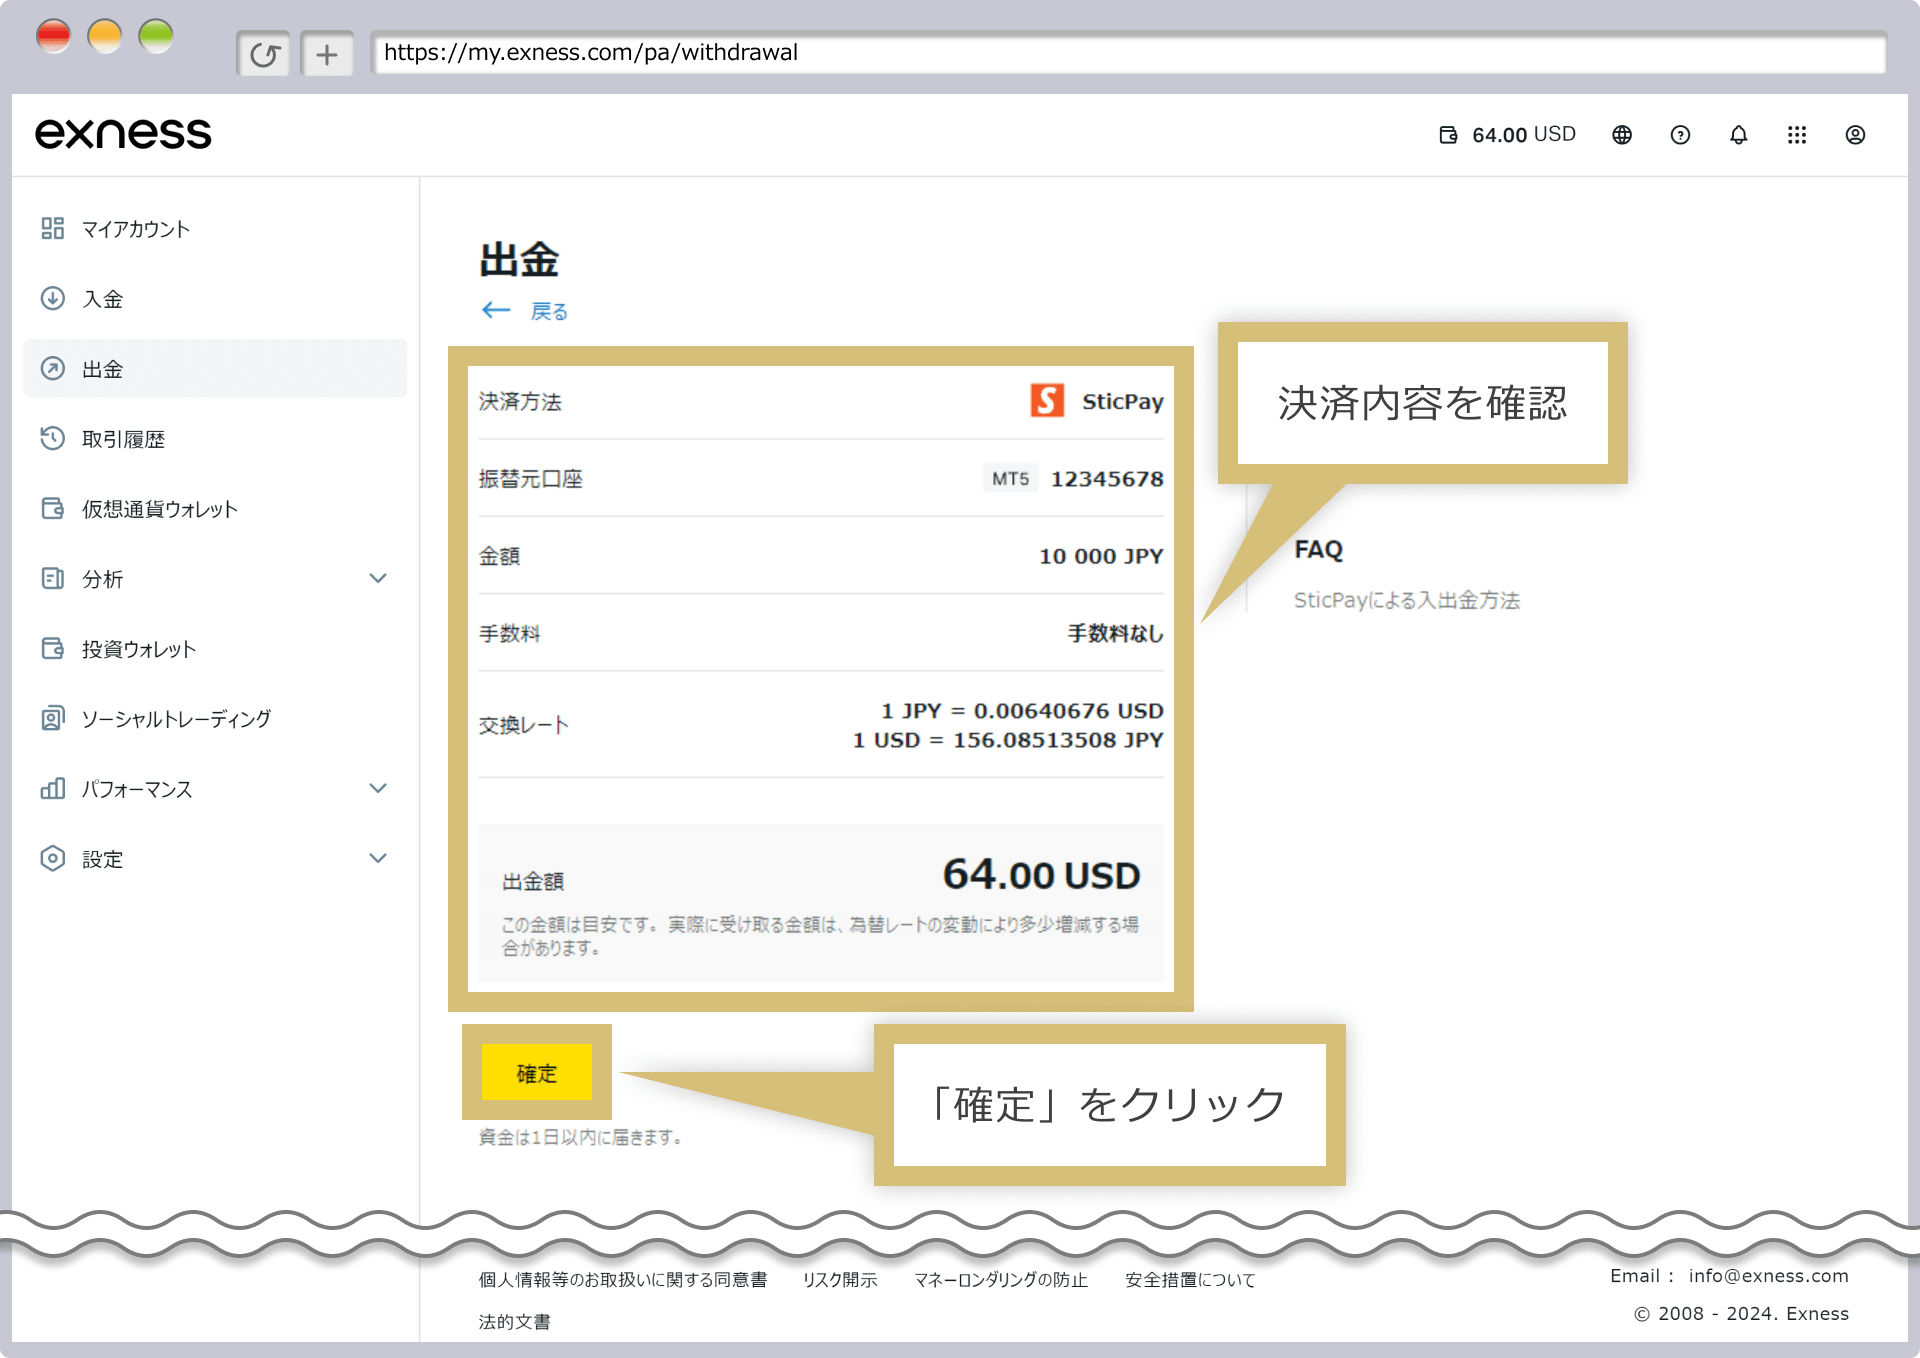Expand the 分析 menu chevron

(x=378, y=579)
